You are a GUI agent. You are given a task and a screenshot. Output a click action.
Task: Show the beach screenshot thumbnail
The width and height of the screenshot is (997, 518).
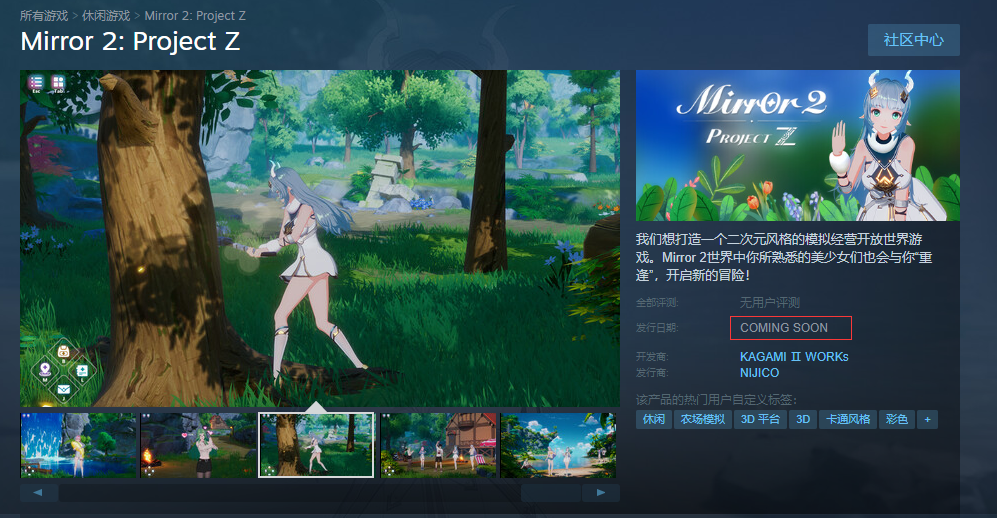coord(558,445)
